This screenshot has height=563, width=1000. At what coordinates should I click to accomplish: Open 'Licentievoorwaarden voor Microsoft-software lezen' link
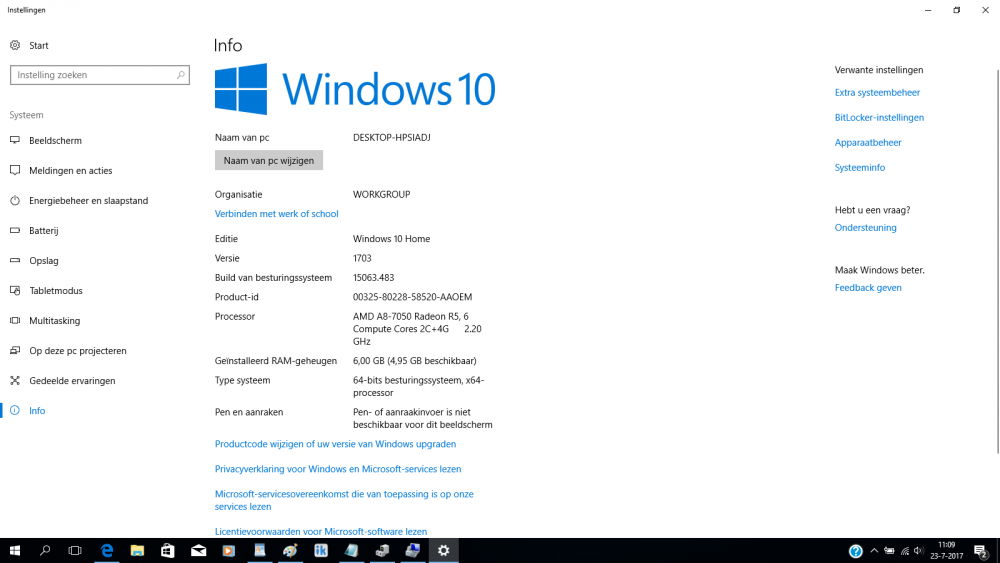321,531
